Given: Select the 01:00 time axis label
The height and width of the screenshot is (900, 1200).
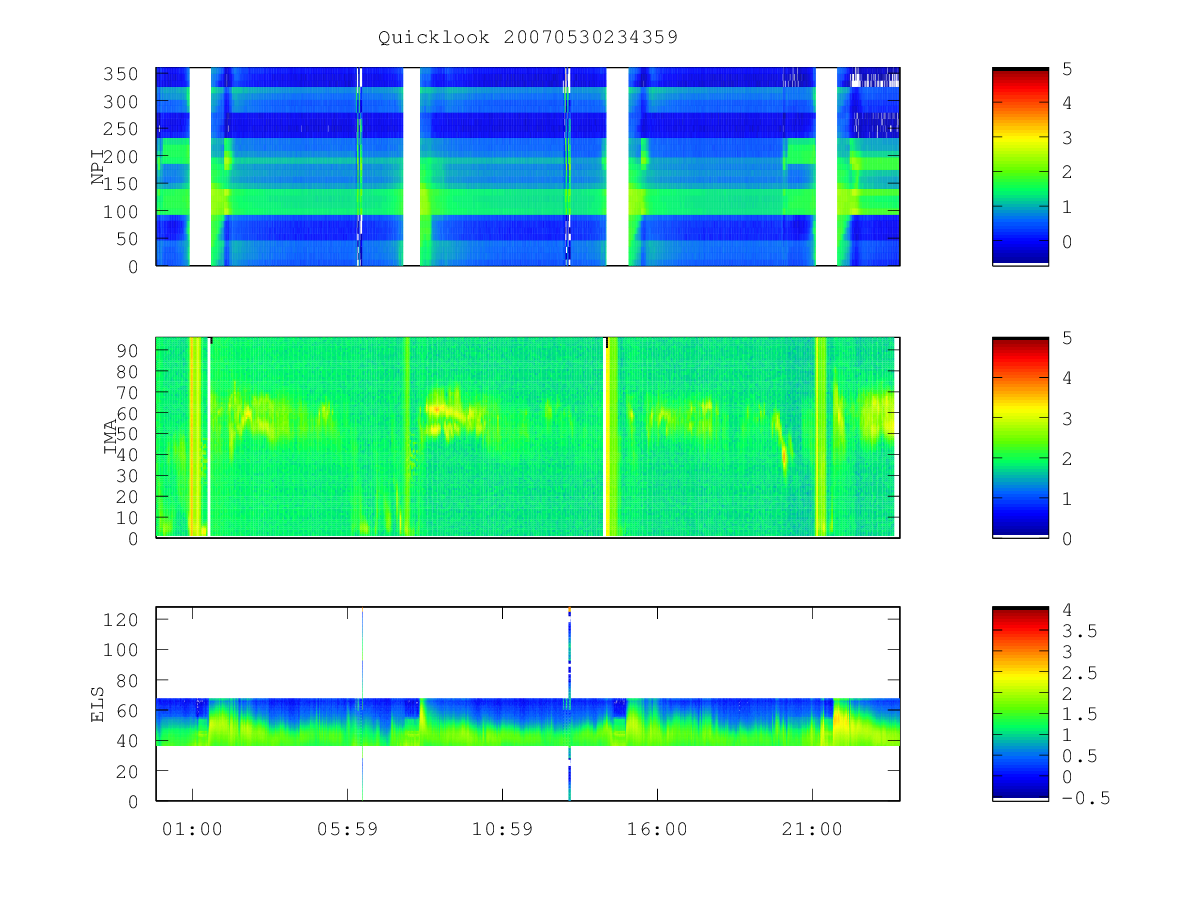Looking at the screenshot, I should 192,829.
